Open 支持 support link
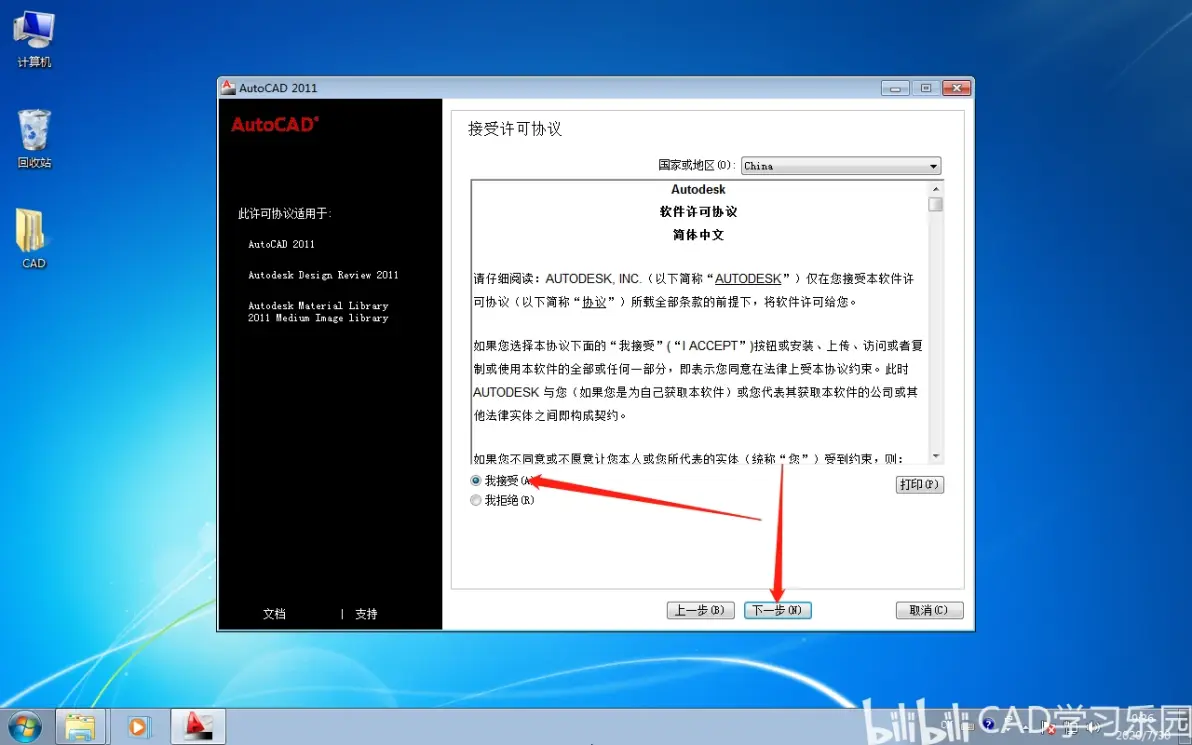 coord(366,613)
